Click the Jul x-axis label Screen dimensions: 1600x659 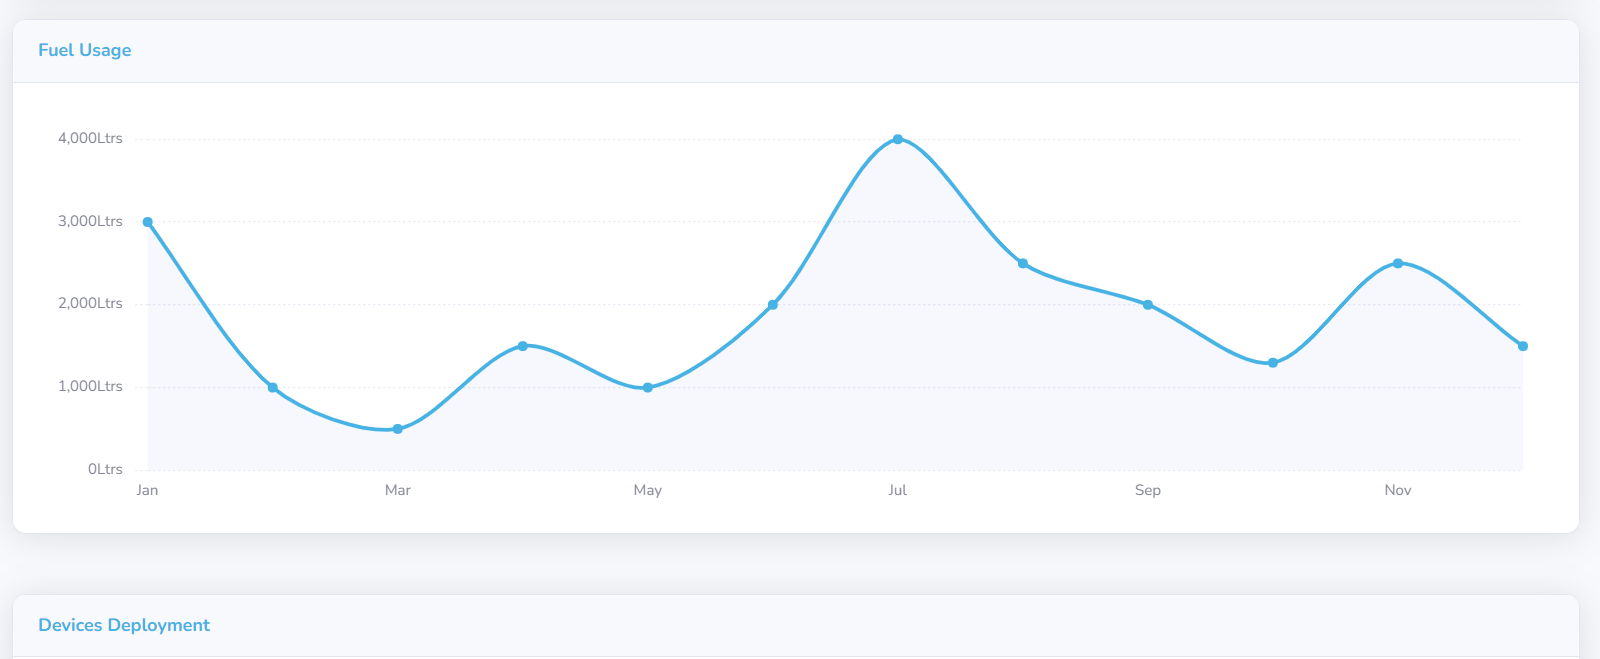[898, 490]
